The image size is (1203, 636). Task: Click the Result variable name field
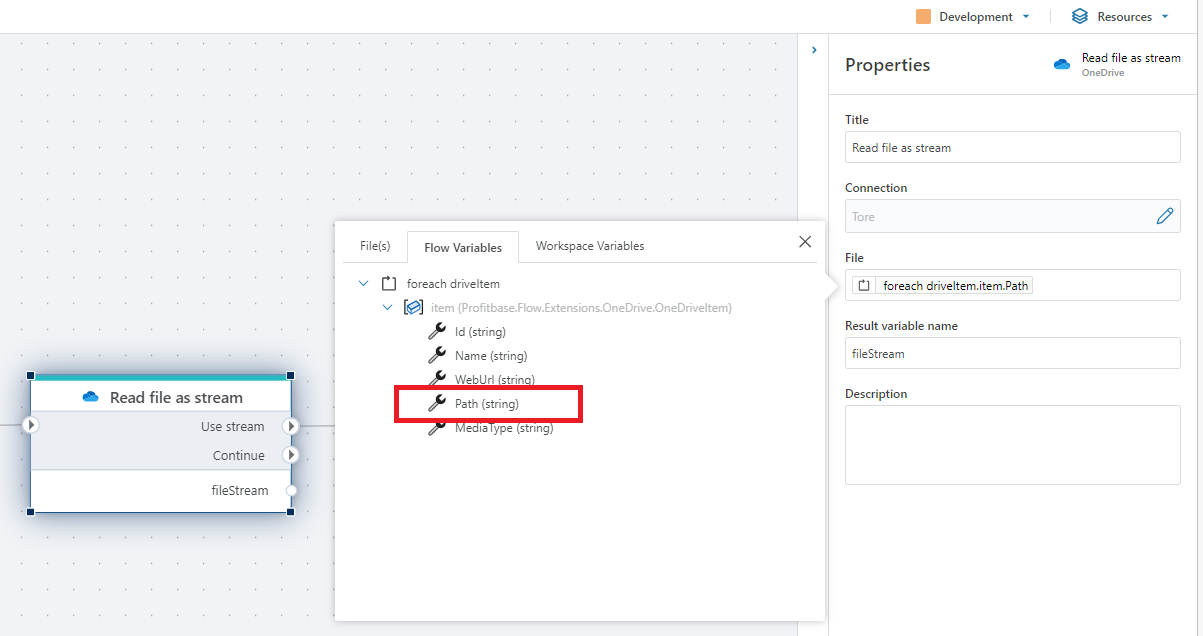1012,353
